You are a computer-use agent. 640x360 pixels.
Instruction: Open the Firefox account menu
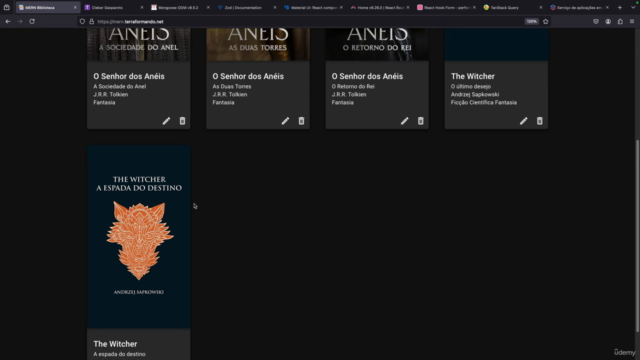pyautogui.click(x=608, y=22)
